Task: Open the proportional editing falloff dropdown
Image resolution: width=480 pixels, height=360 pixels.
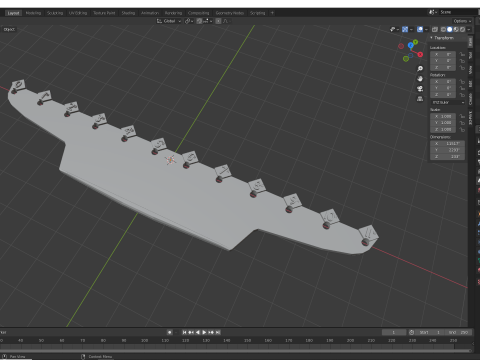Action: click(x=227, y=21)
